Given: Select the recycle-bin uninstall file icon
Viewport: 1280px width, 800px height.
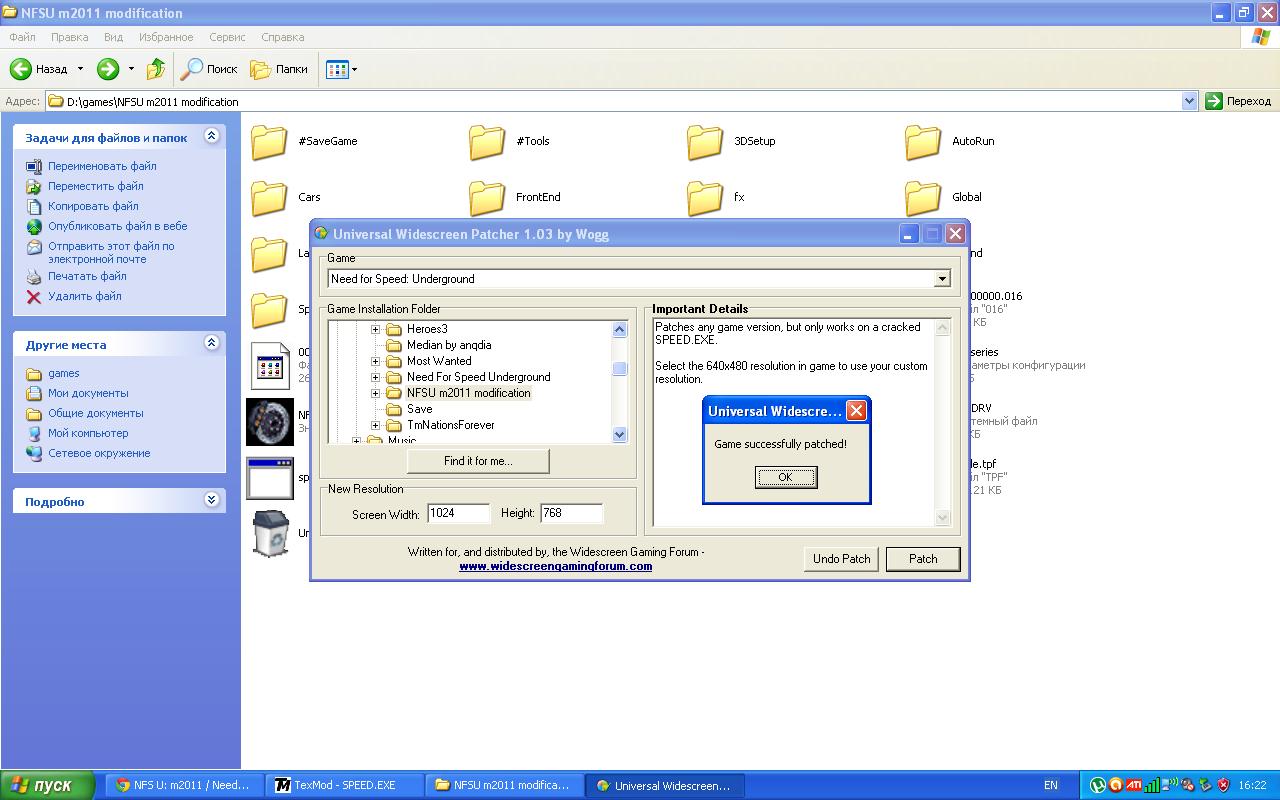Looking at the screenshot, I should 270,533.
